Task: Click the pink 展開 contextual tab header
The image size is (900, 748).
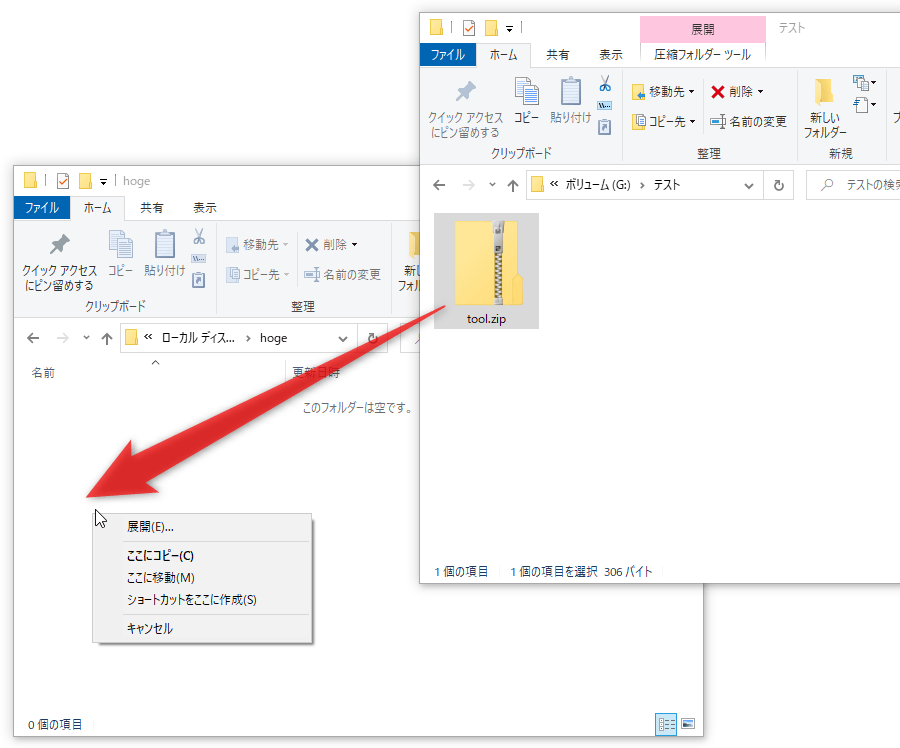Action: click(x=703, y=29)
